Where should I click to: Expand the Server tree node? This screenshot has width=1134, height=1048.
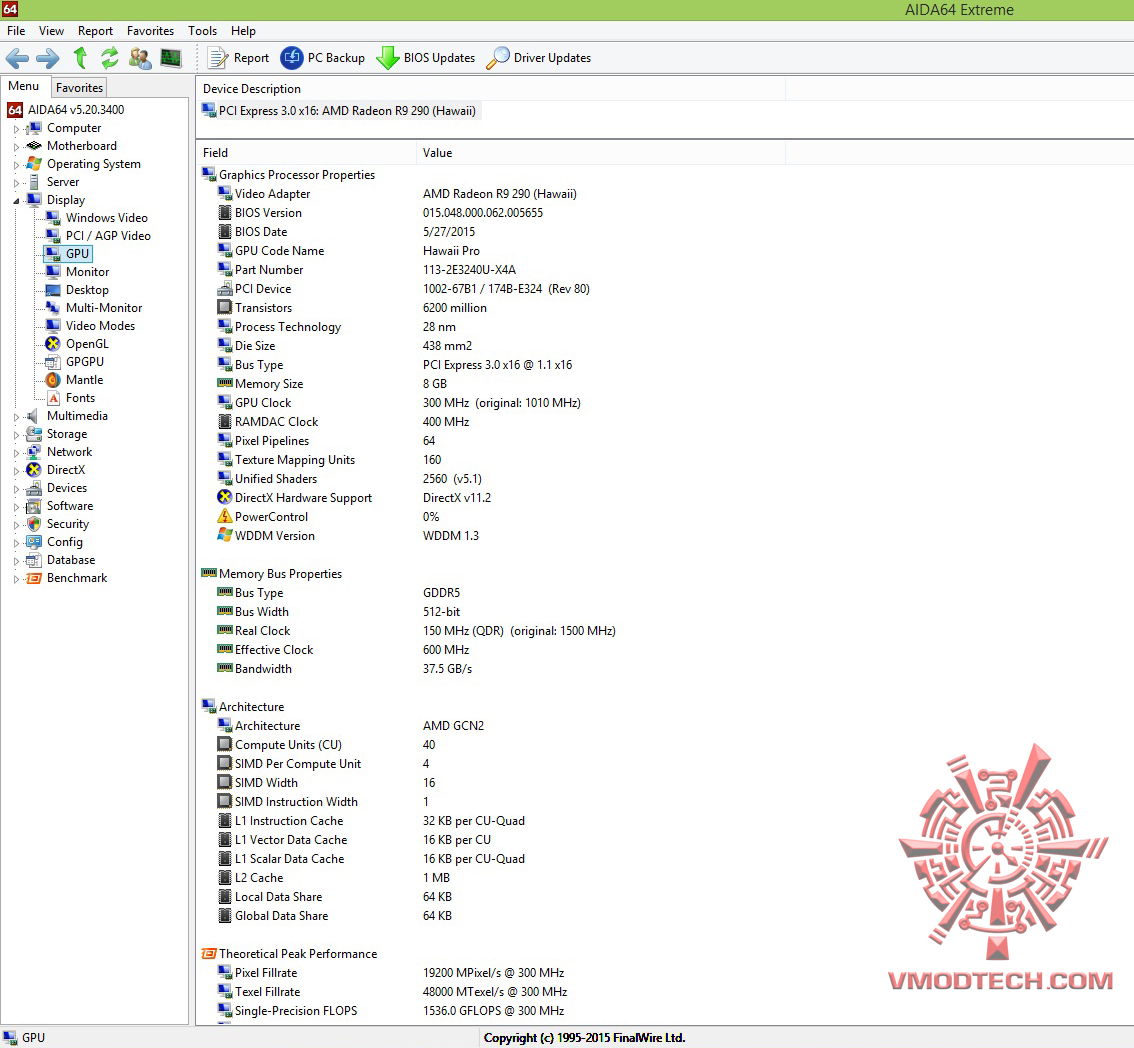point(16,183)
